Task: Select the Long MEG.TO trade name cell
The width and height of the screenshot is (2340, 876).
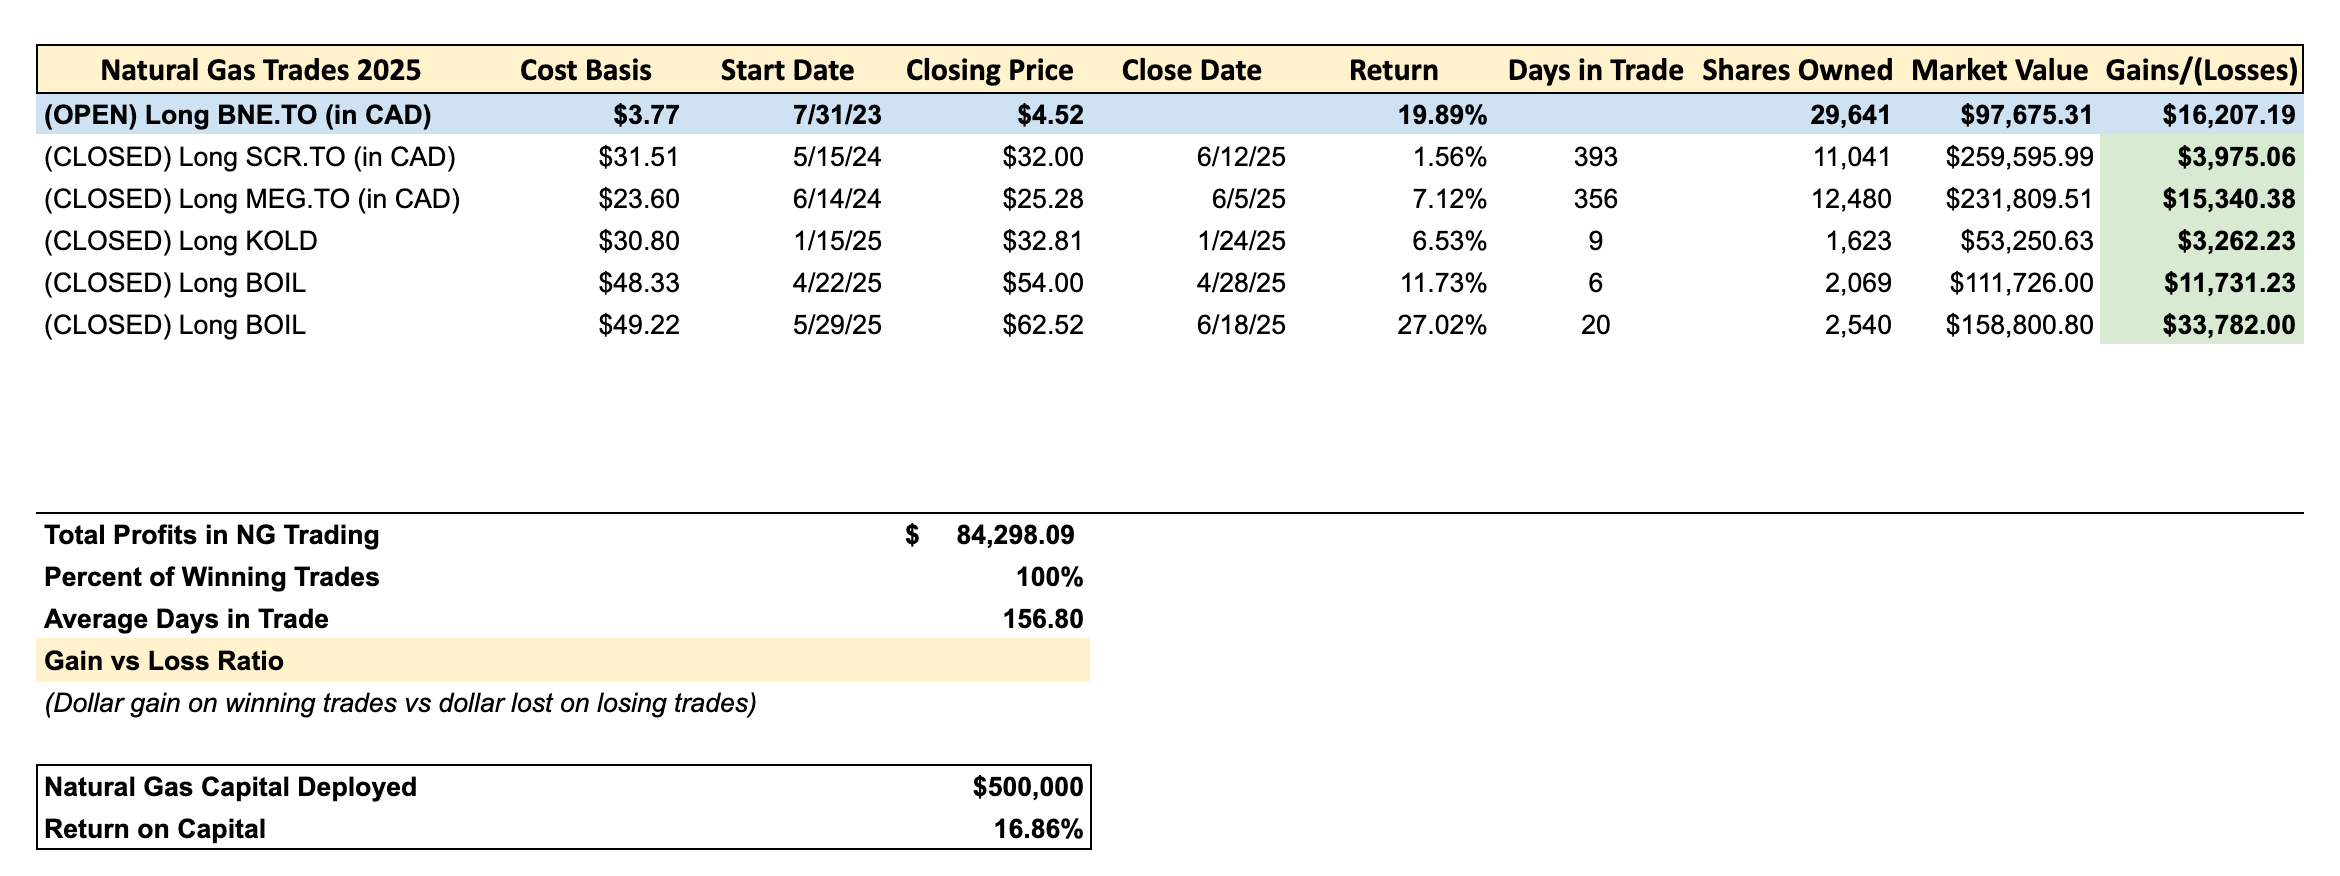Action: tap(252, 199)
